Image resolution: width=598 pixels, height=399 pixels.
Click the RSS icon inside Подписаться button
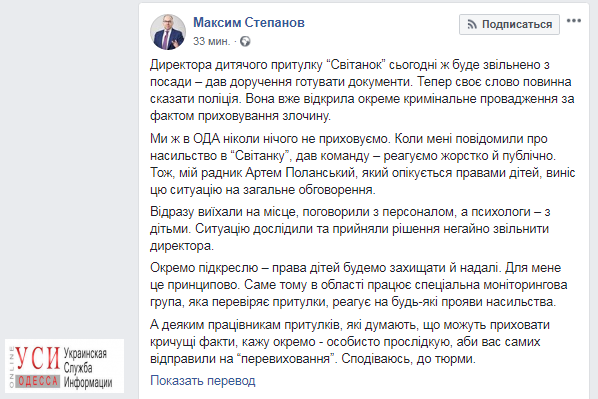[472, 25]
